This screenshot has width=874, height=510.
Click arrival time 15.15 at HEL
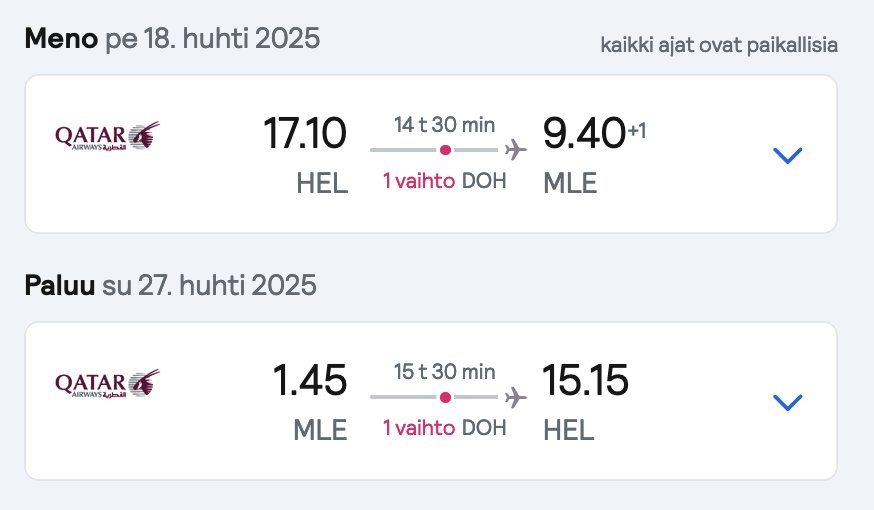coord(585,380)
